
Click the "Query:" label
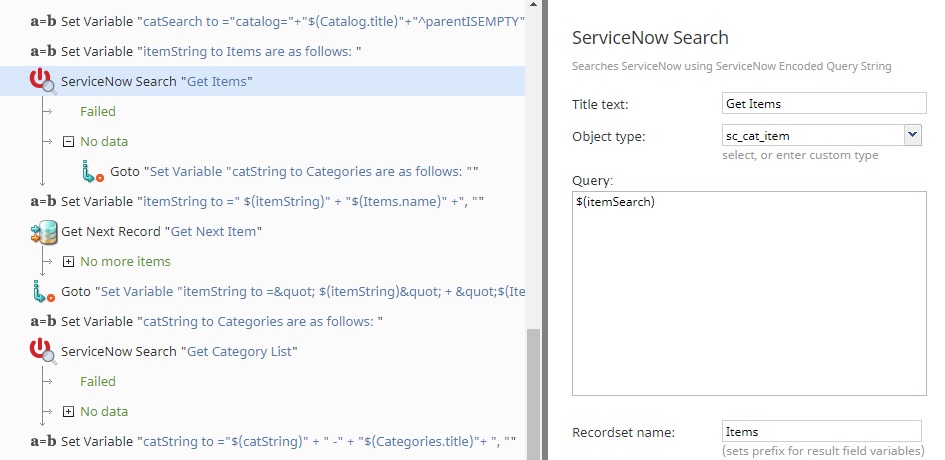click(x=592, y=180)
